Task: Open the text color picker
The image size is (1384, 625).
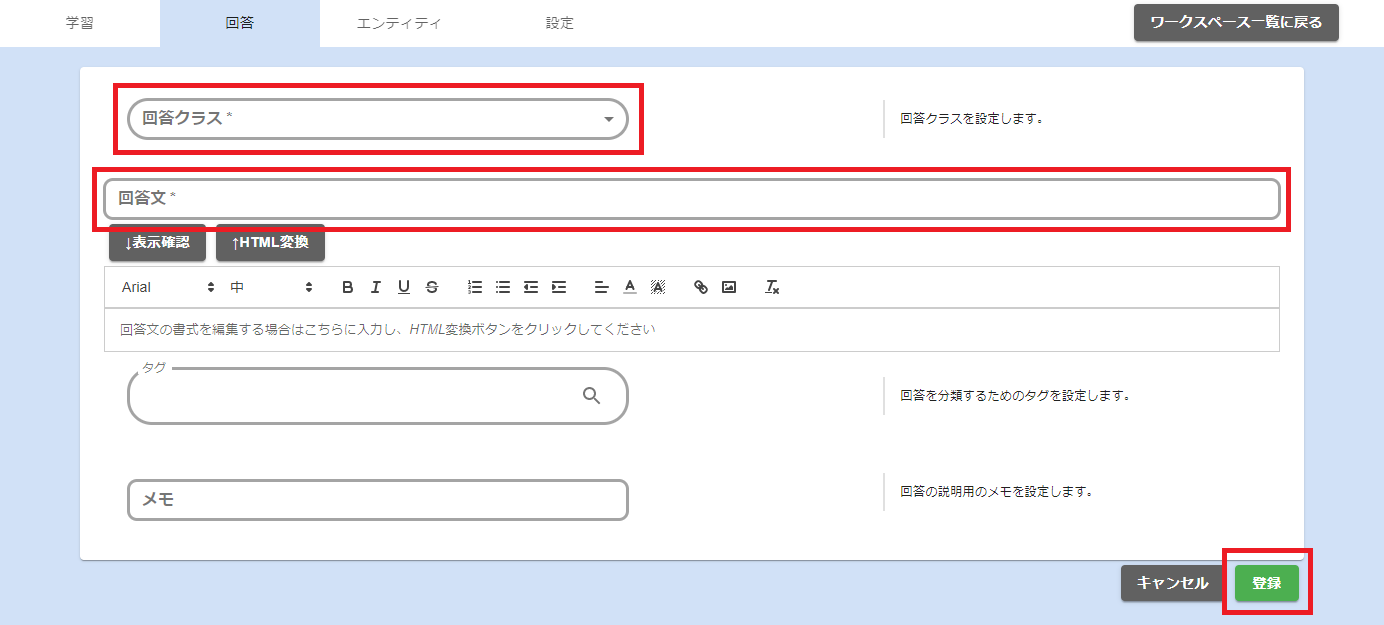Action: point(630,287)
